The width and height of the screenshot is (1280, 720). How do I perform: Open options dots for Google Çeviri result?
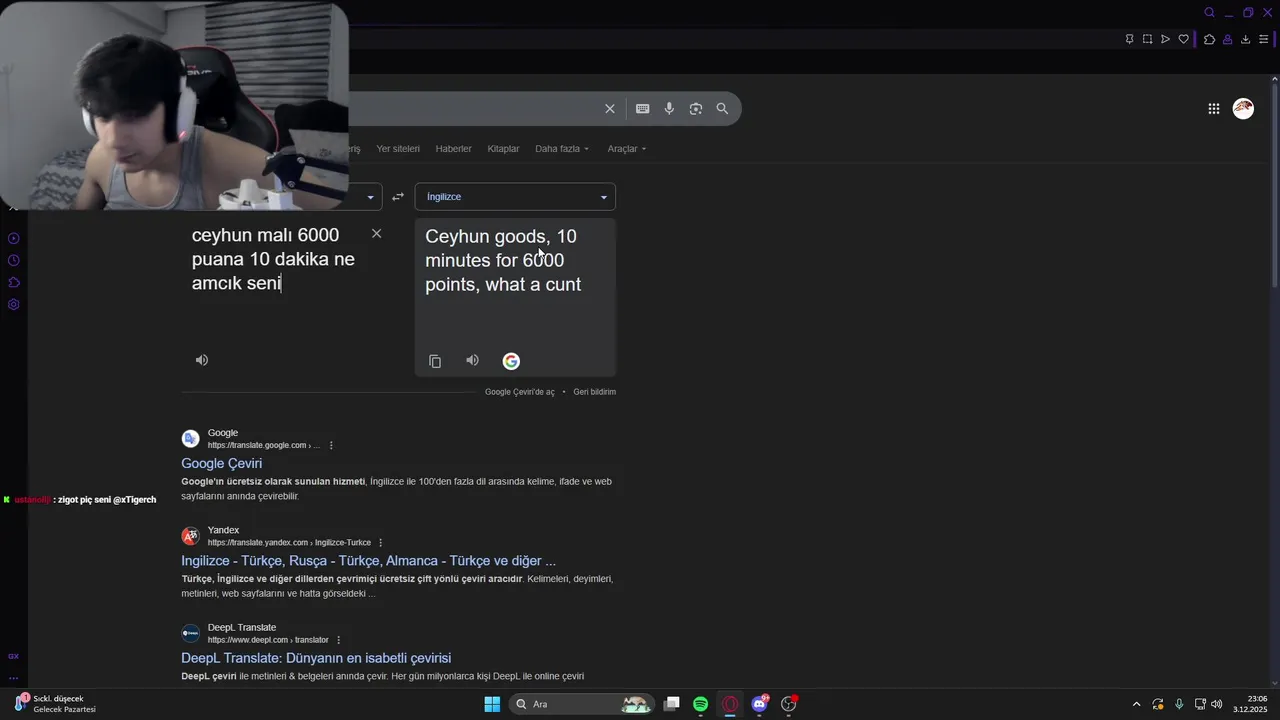tap(331, 445)
